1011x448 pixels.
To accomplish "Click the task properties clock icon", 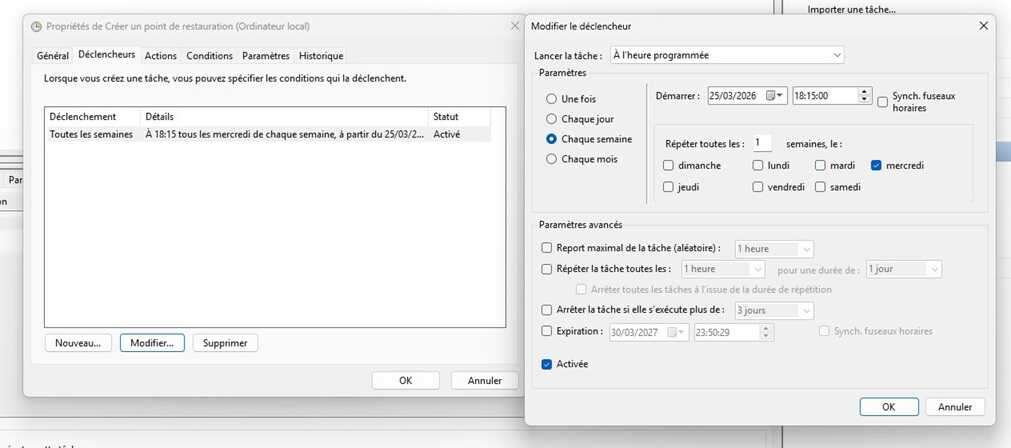I will pyautogui.click(x=36, y=27).
